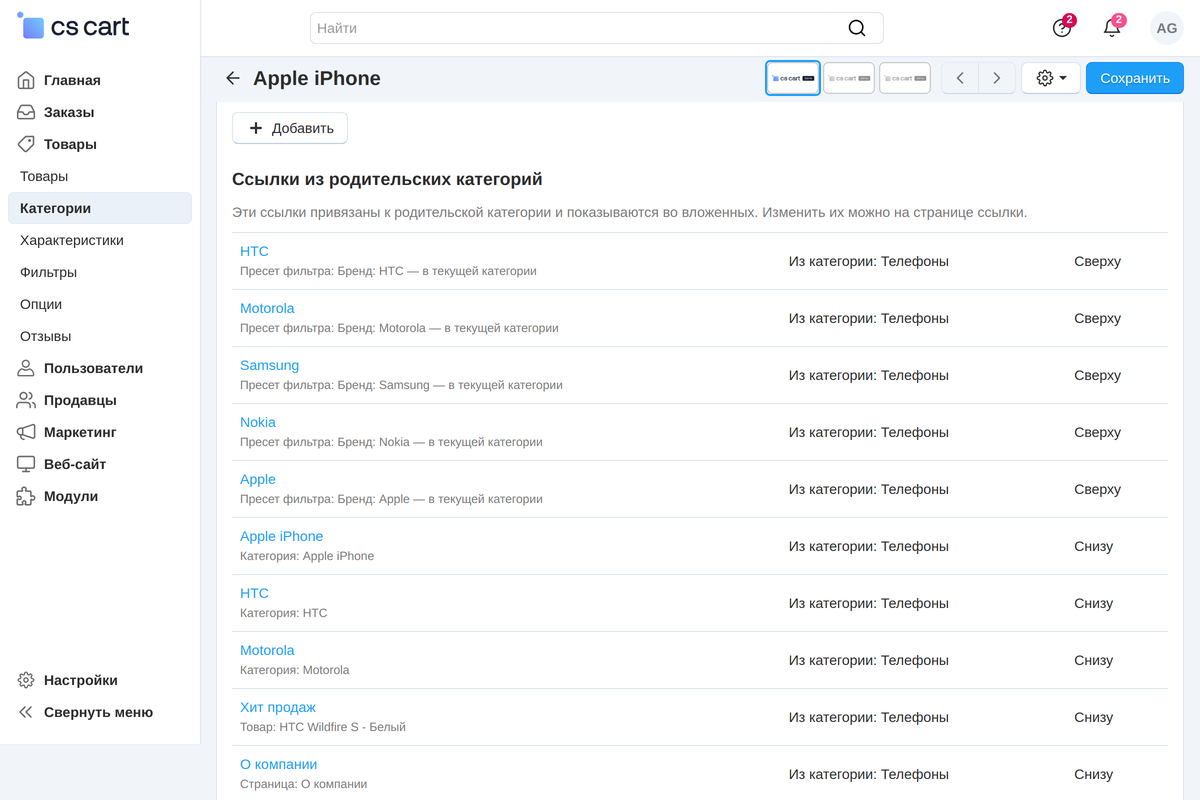Select the middle cs cart storefront thumbnail
The image size is (1200, 800).
849,78
